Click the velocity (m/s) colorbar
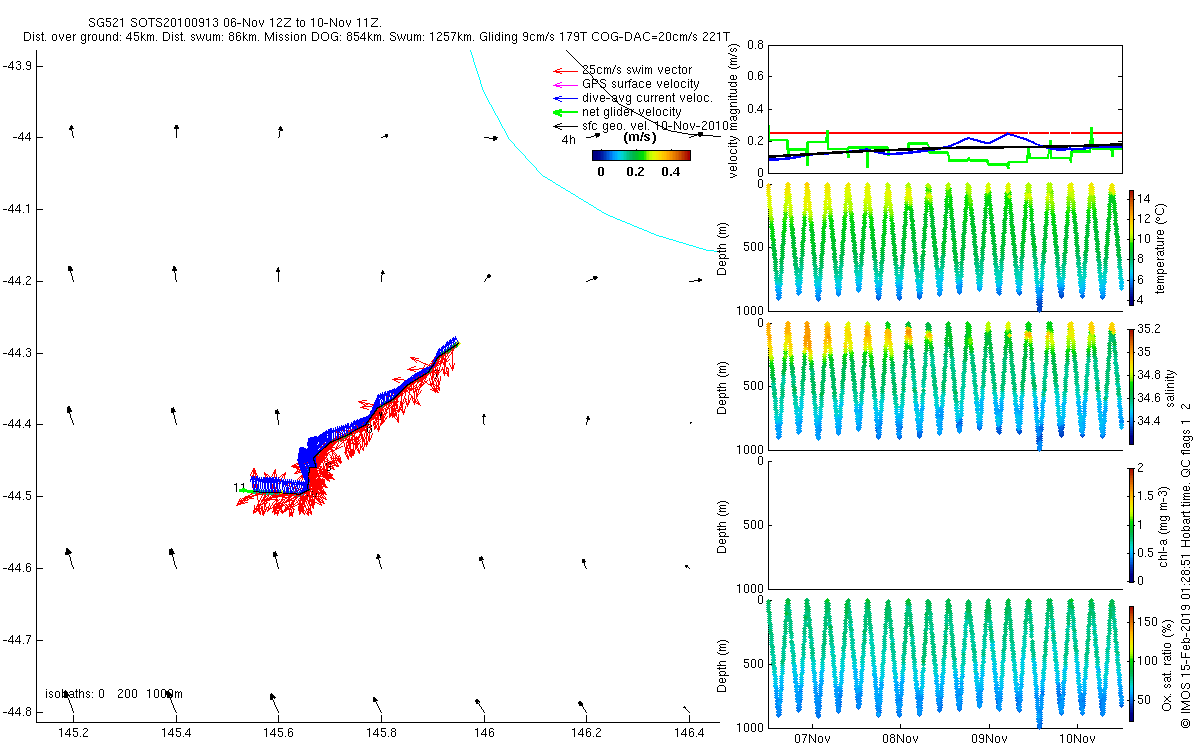1200x750 pixels. point(641,155)
